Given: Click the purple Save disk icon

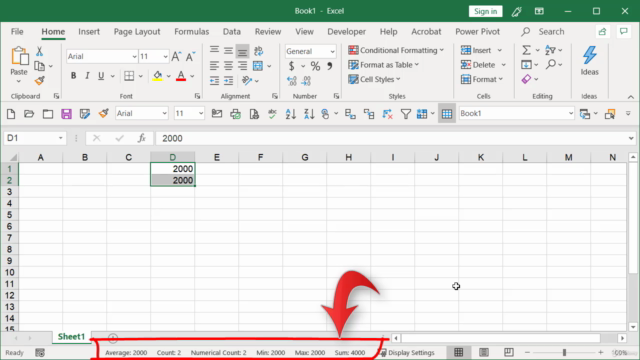Looking at the screenshot, I should point(66,114).
